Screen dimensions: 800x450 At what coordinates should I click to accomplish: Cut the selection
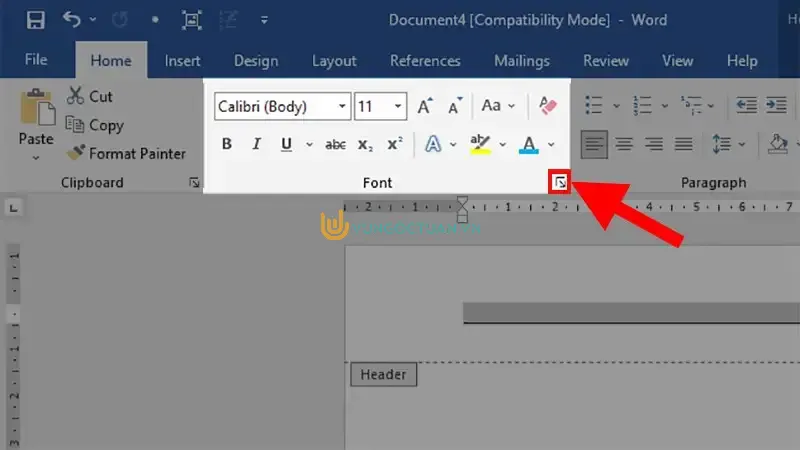89,96
